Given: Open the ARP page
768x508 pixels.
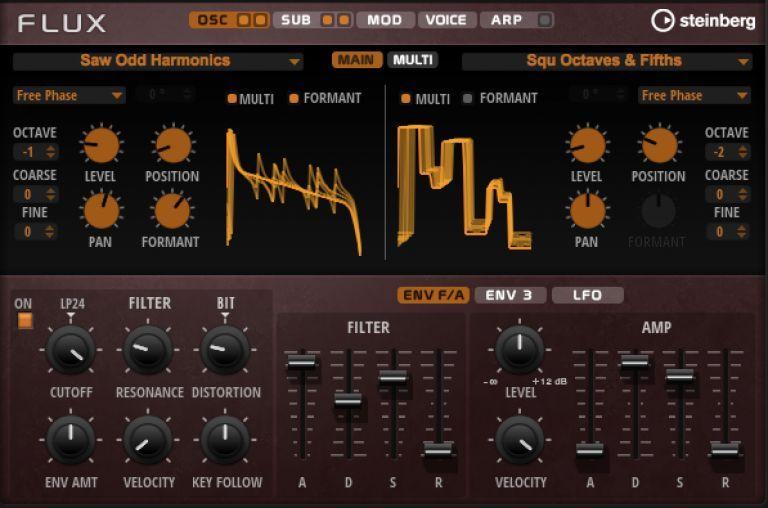Looking at the screenshot, I should pyautogui.click(x=506, y=20).
